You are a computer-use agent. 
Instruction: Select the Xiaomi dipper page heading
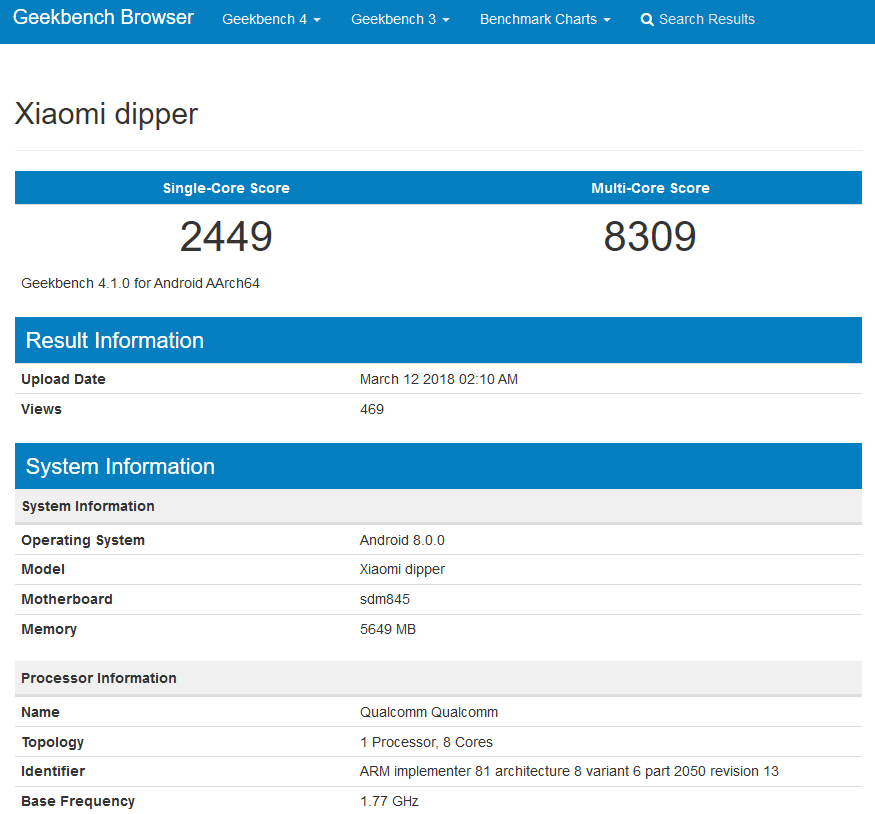[106, 114]
